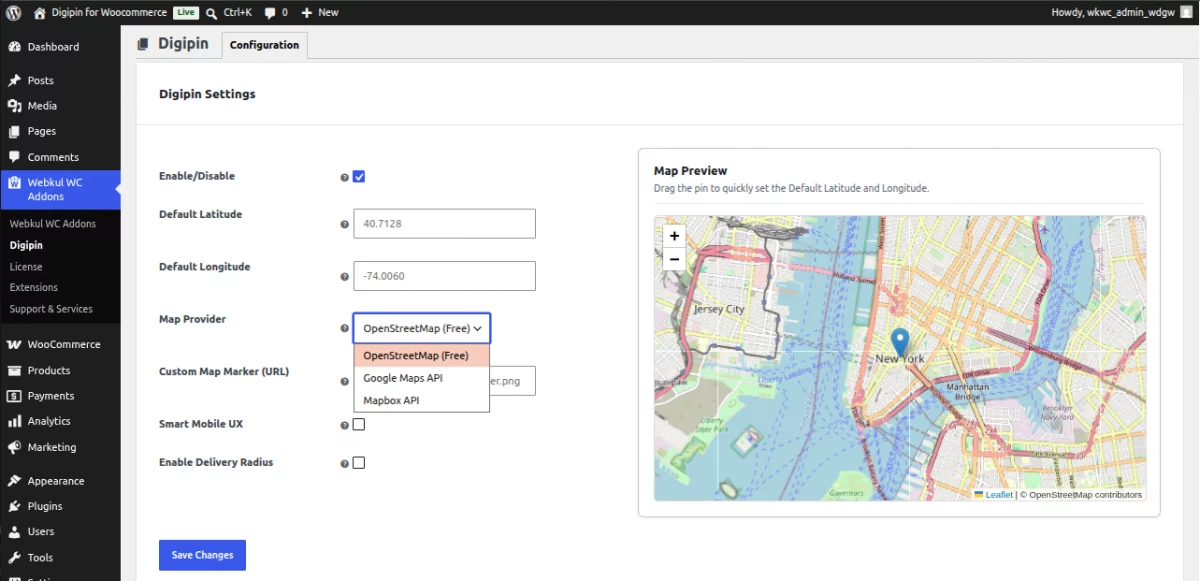
Task: Click help icon beside Map Provider
Action: [345, 328]
